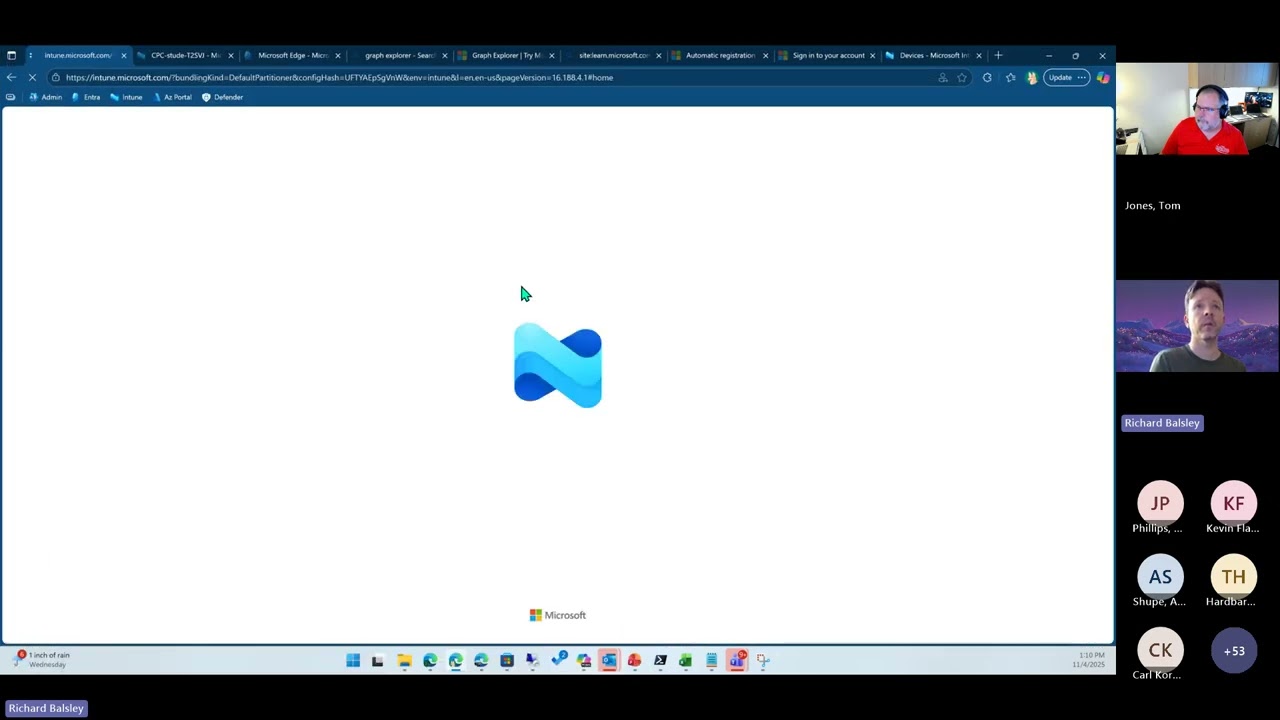Close the Automatic registration tab

pos(766,56)
